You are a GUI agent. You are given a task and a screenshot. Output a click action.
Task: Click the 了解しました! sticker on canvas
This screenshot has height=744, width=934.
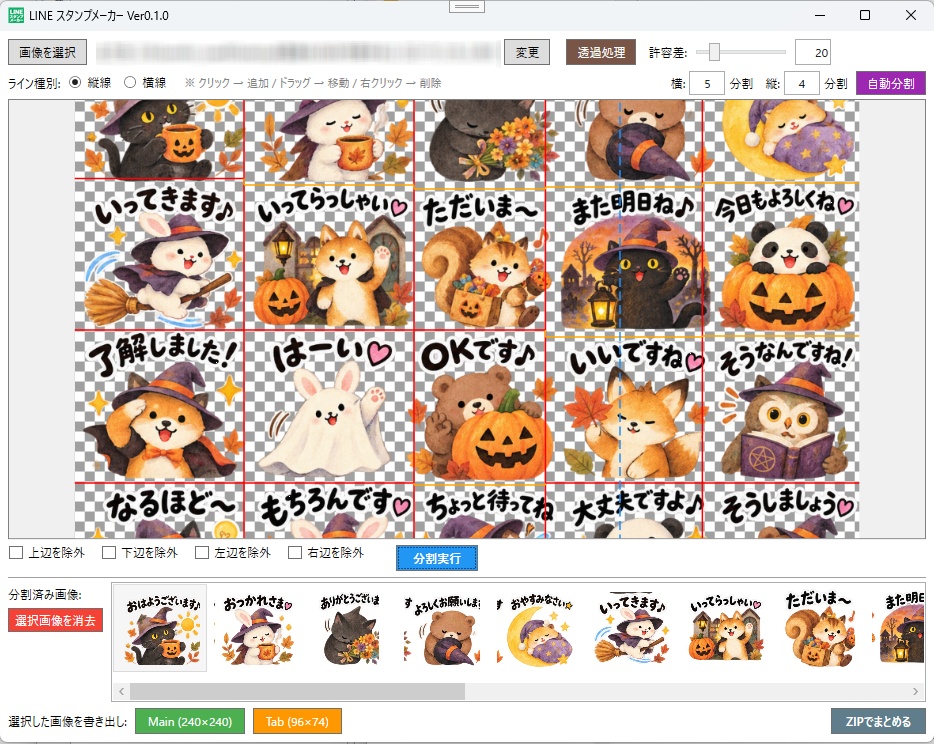pyautogui.click(x=160, y=406)
